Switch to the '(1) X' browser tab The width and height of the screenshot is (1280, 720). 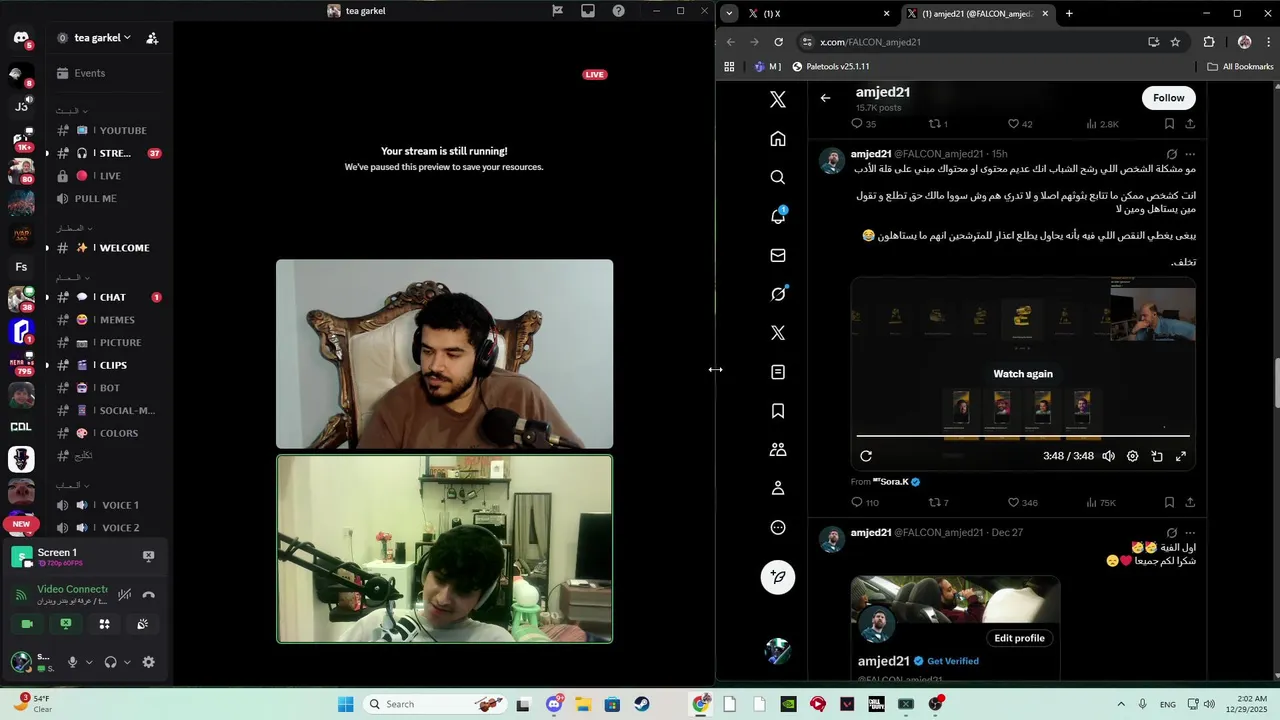[x=815, y=14]
